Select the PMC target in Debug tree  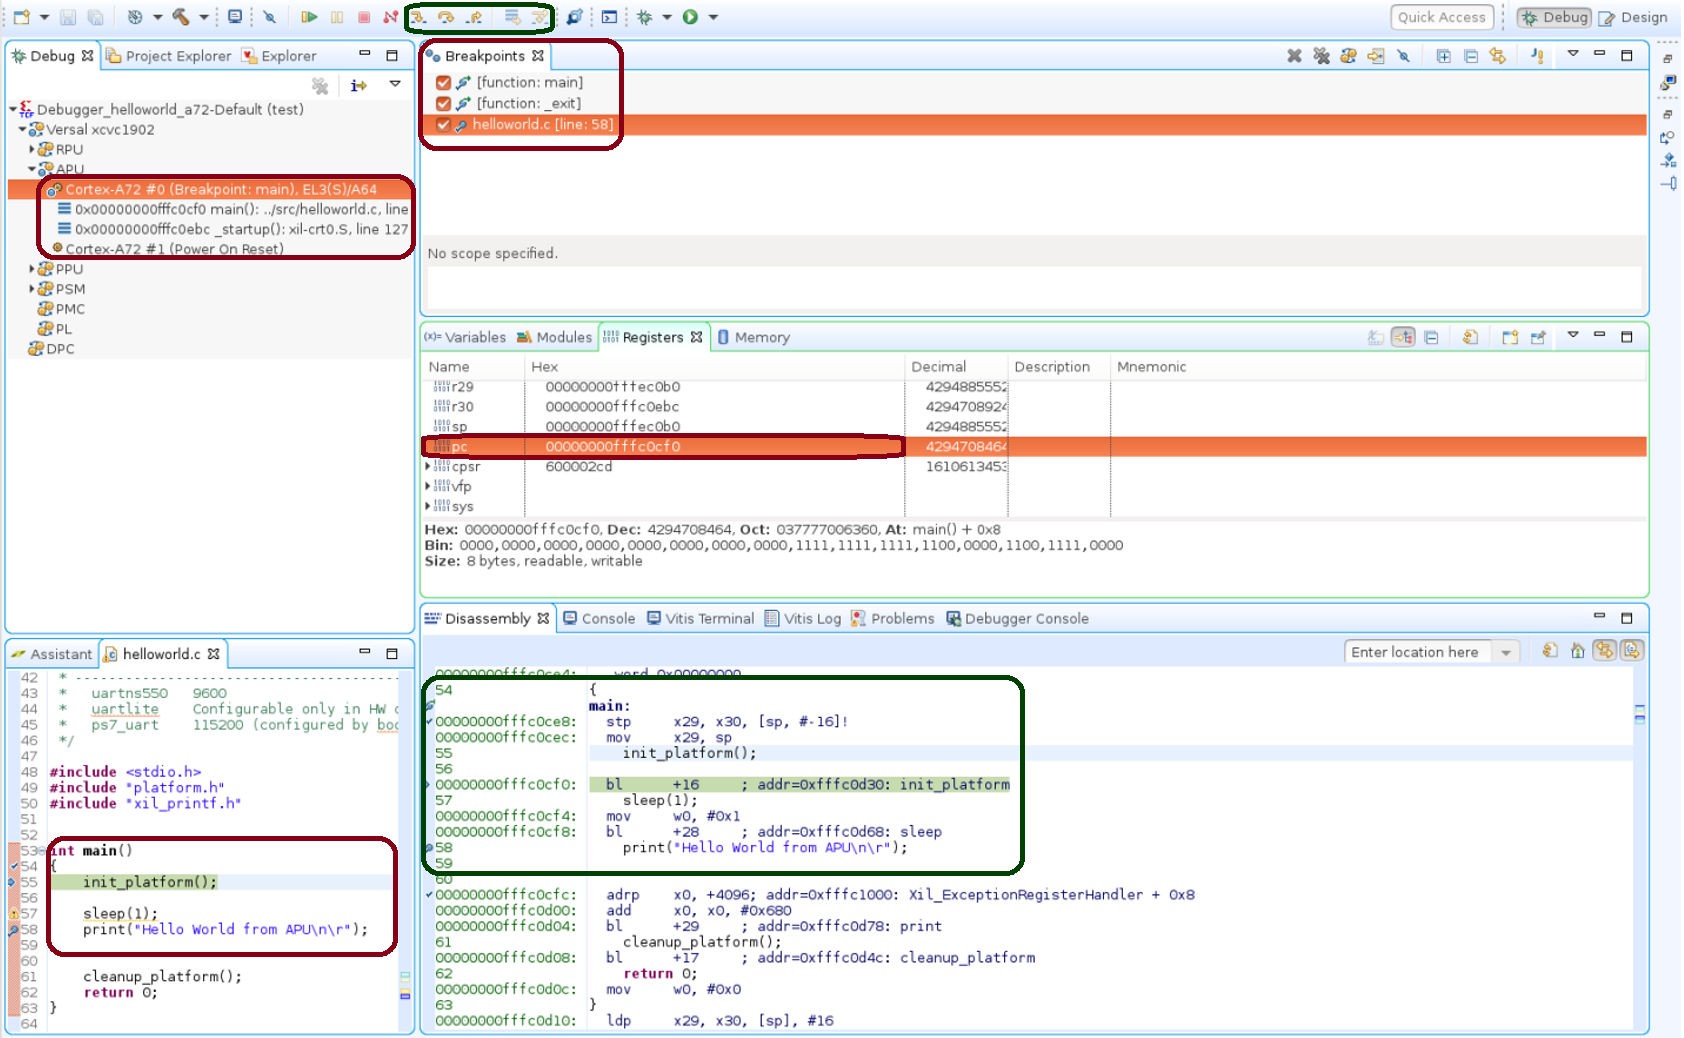[70, 309]
